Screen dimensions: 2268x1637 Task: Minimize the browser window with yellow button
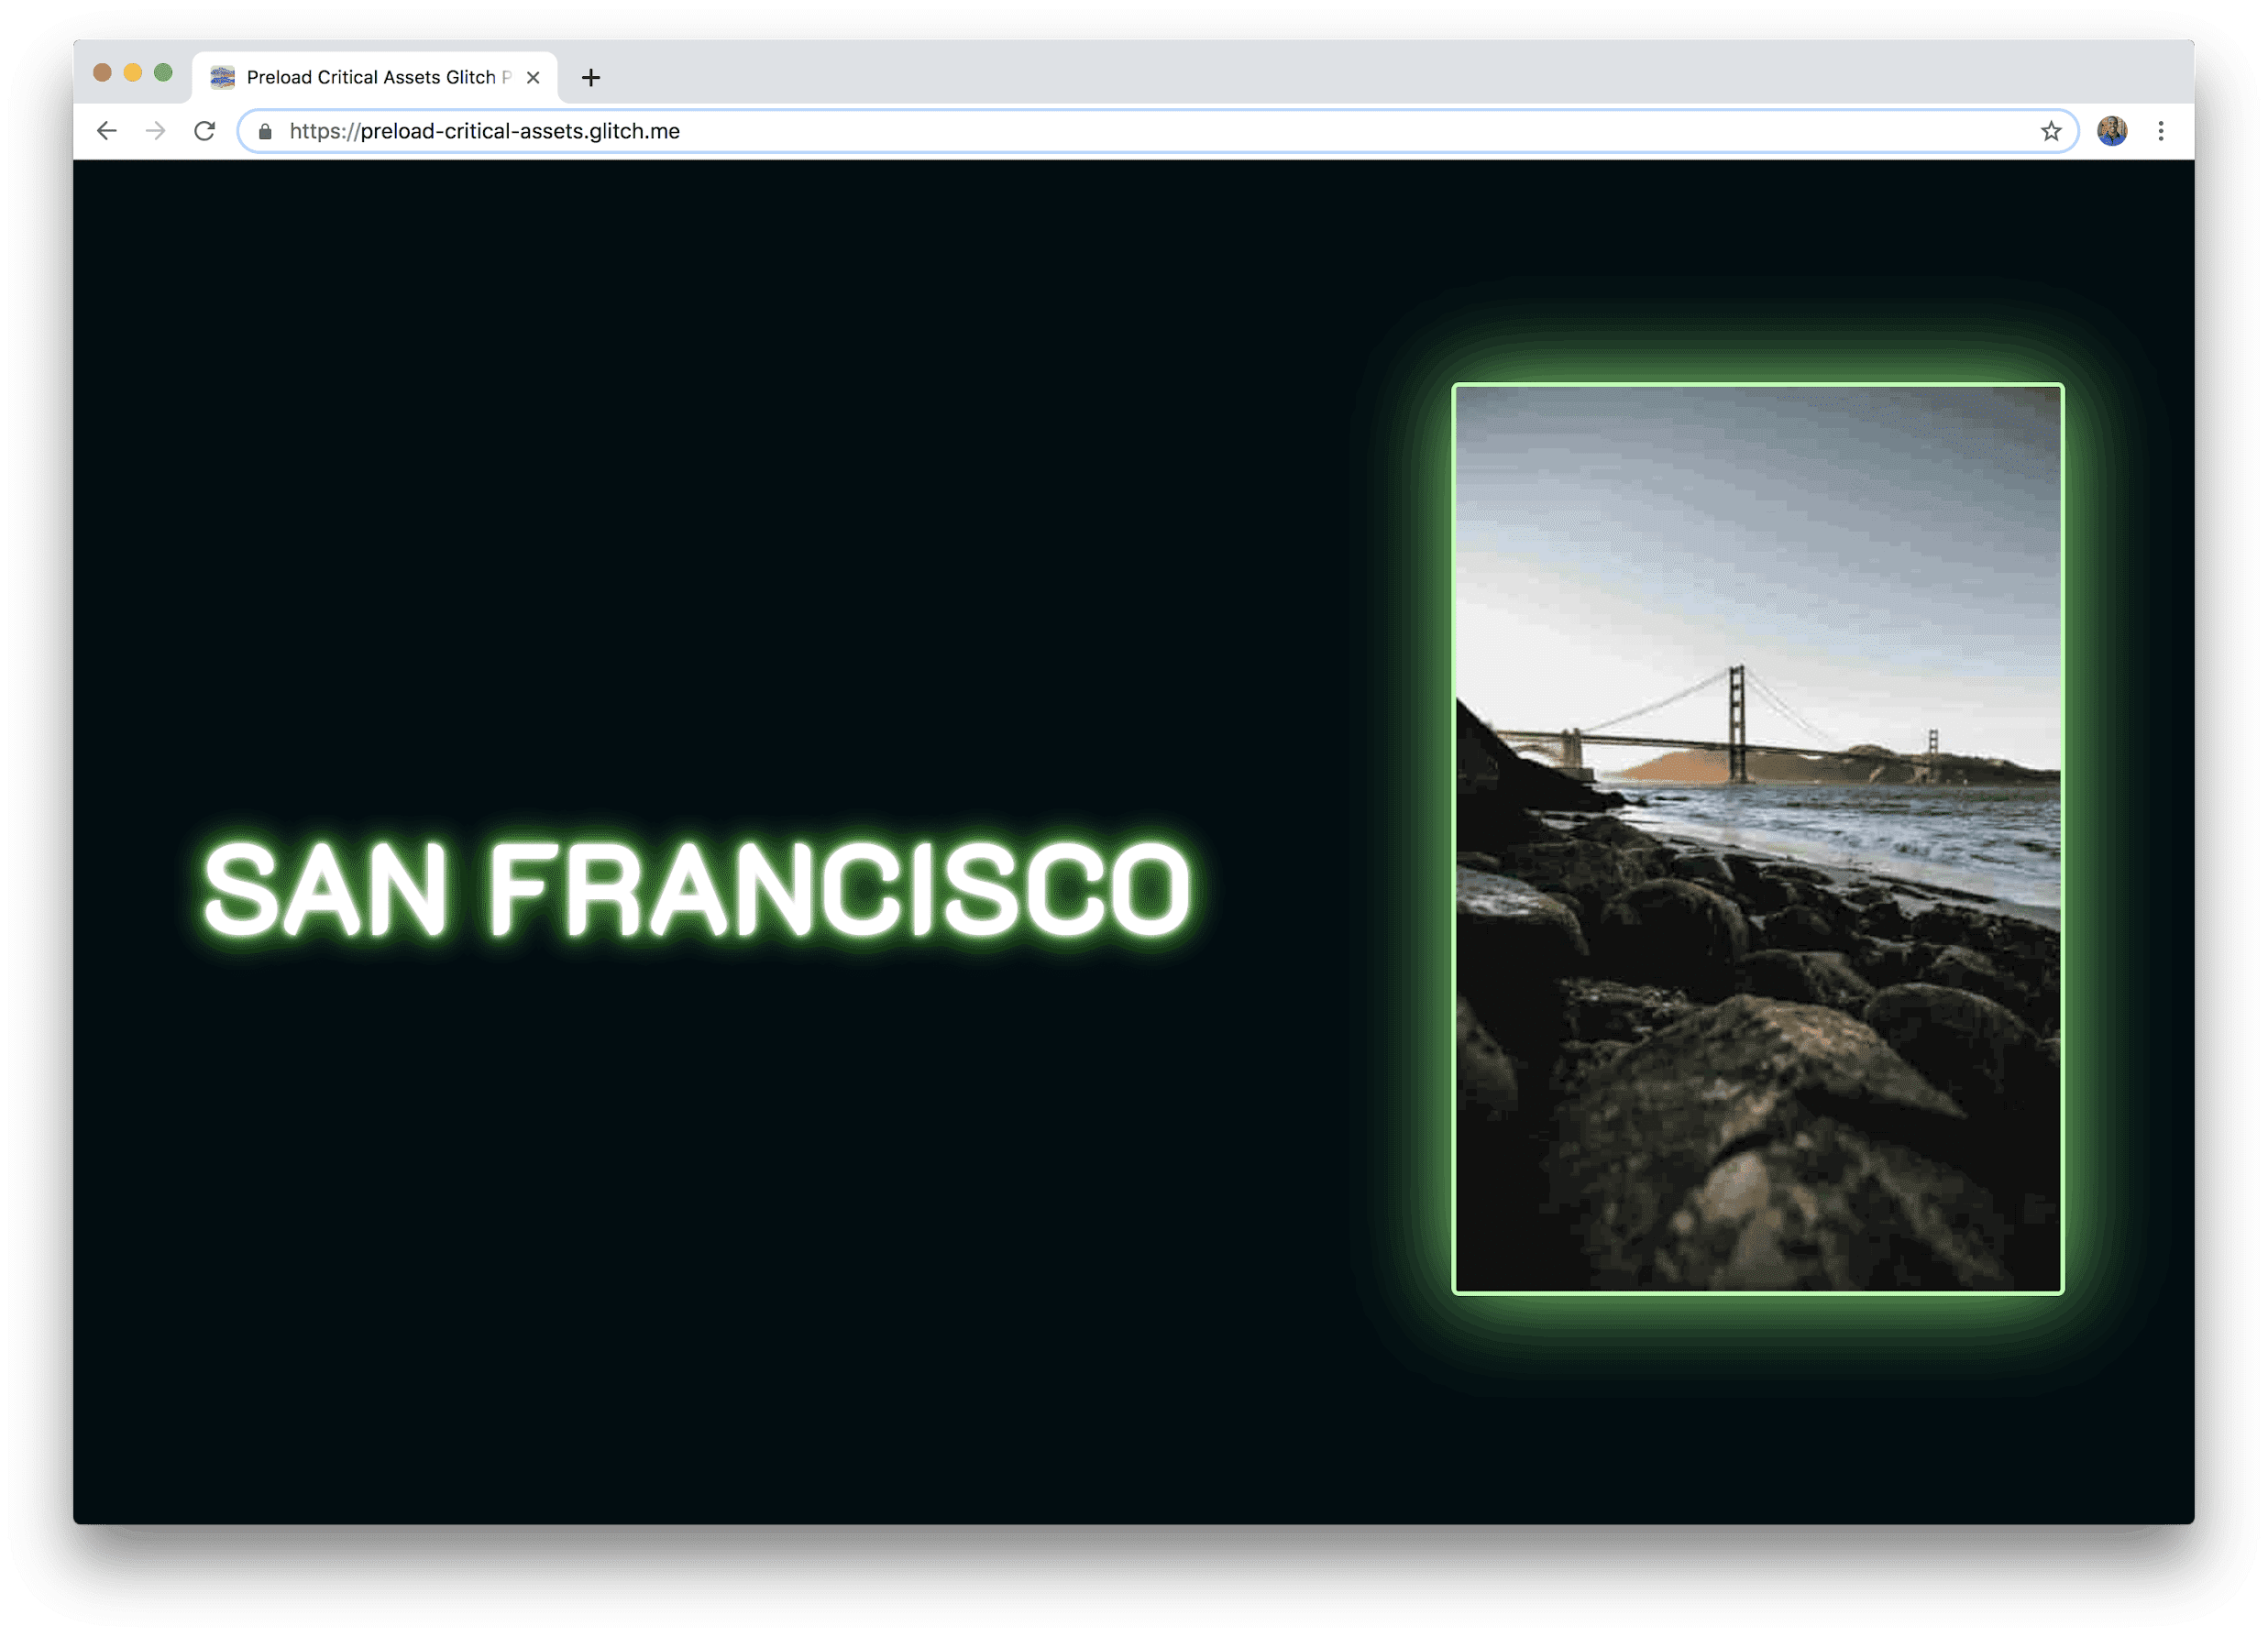133,72
